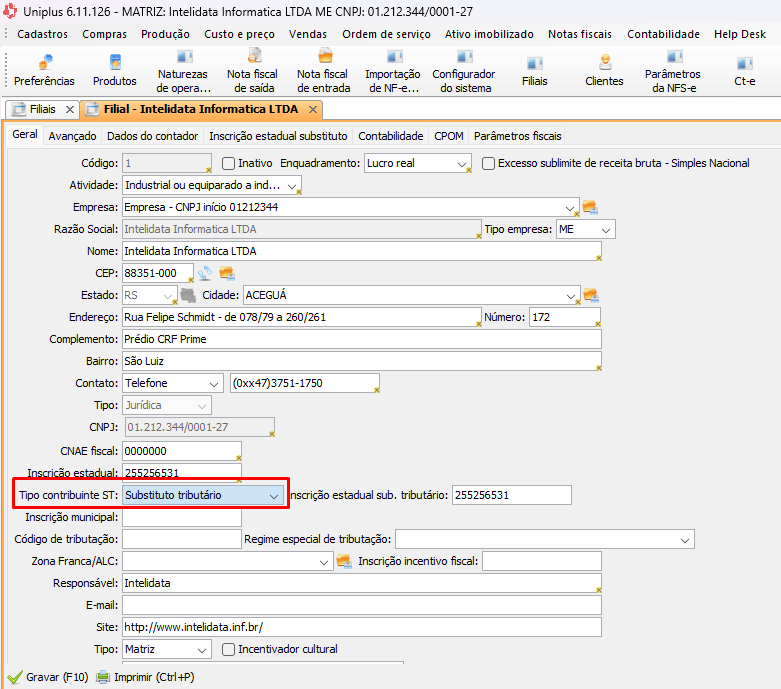Open Tipo contribuinte ST dropdown

203,496
